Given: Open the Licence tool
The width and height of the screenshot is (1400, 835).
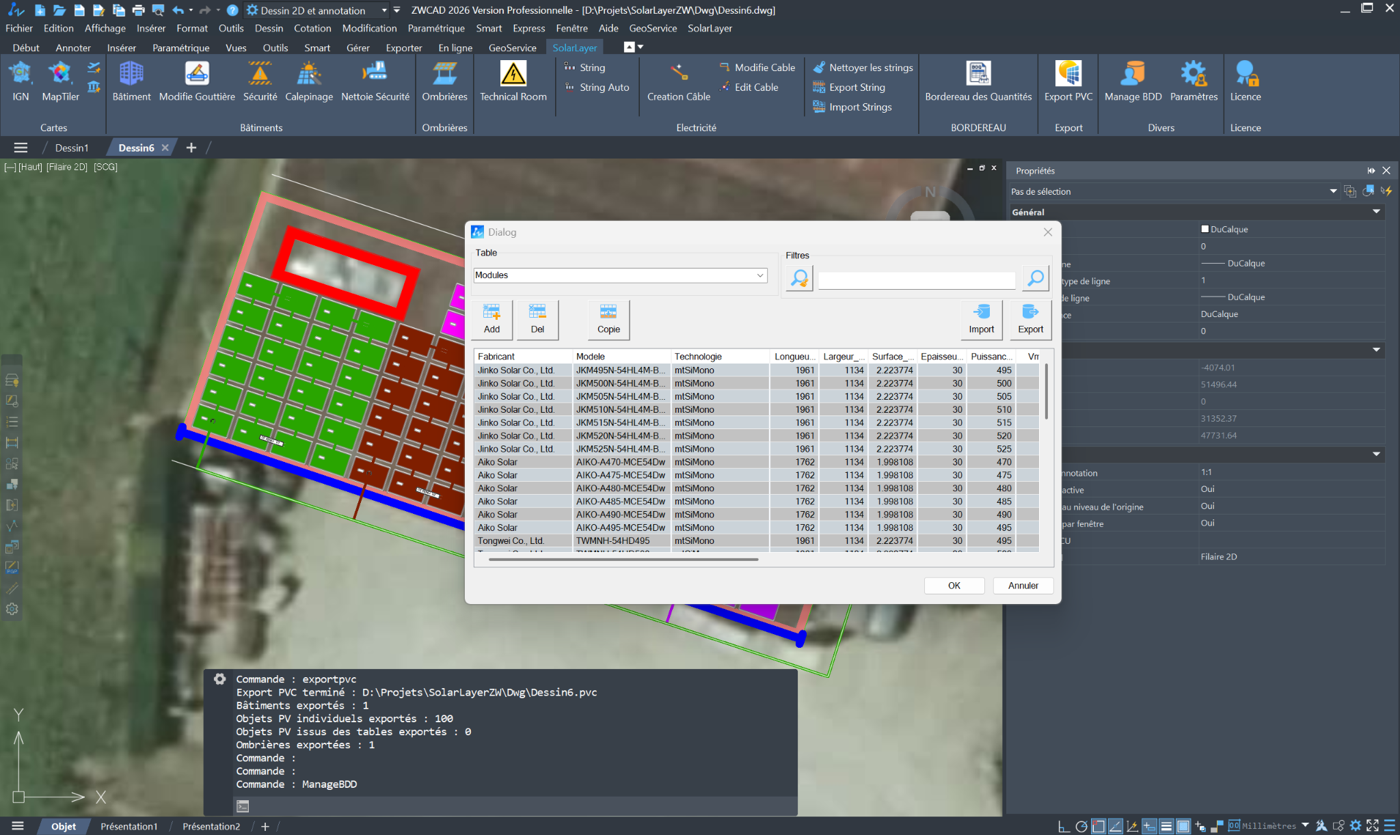Looking at the screenshot, I should (1246, 81).
